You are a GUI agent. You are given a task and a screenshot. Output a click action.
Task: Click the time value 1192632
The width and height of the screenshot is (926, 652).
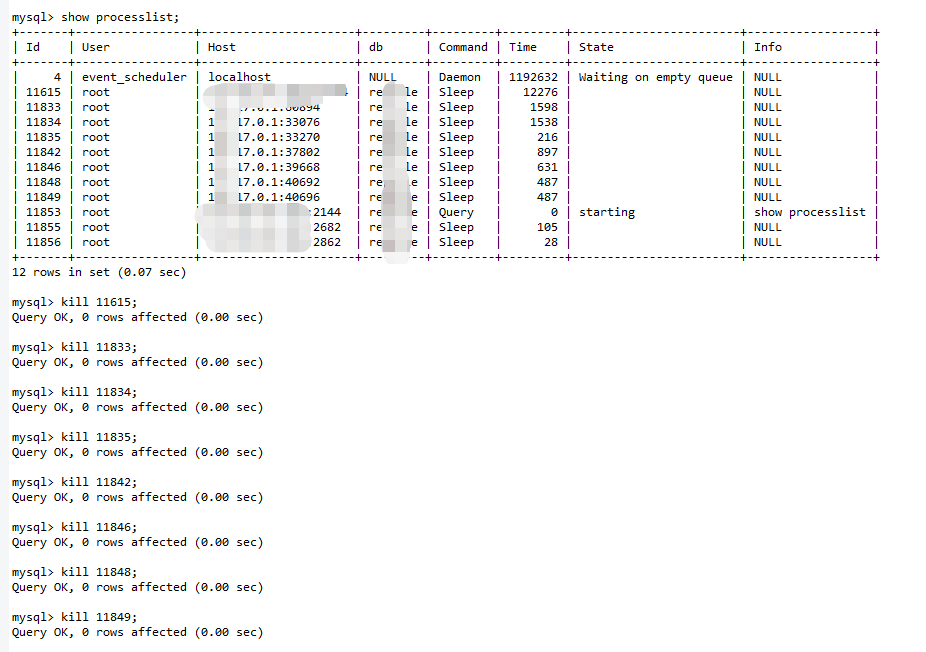(533, 77)
